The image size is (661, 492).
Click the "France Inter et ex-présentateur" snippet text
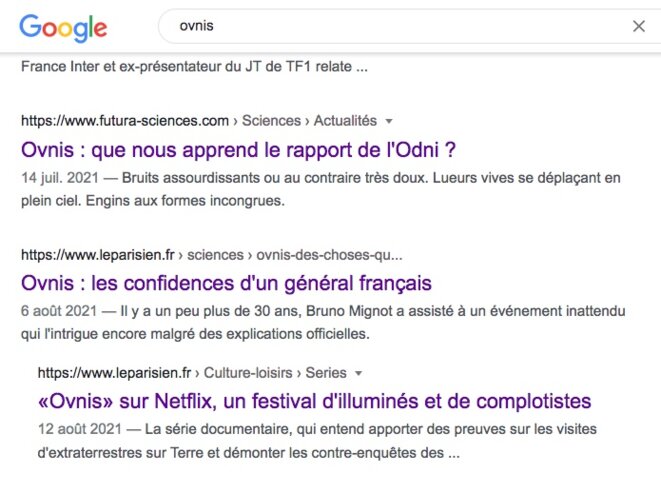194,67
